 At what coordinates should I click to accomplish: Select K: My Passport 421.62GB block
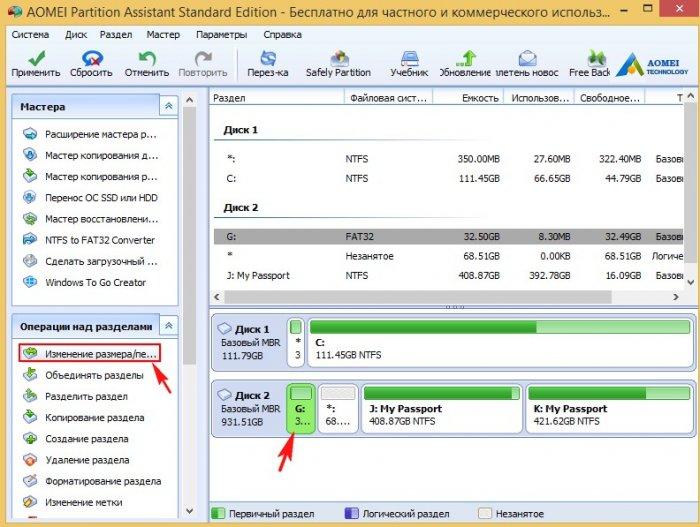pyautogui.click(x=609, y=409)
